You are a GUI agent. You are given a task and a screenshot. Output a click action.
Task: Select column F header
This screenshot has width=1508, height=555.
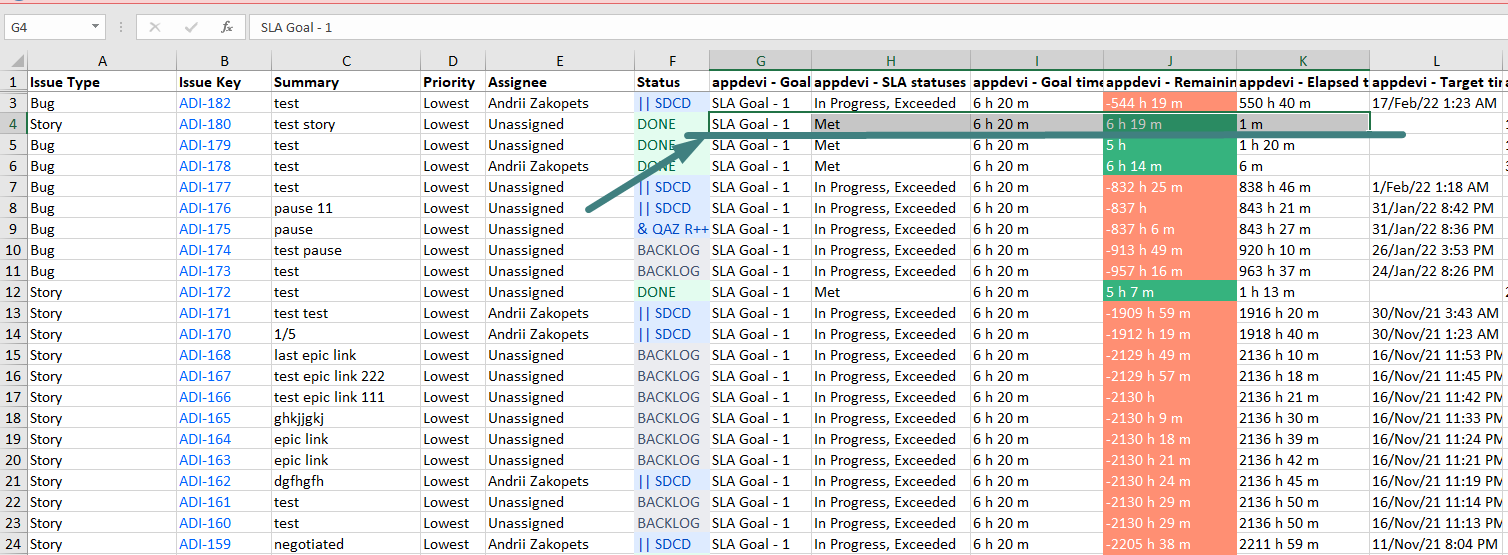click(672, 61)
